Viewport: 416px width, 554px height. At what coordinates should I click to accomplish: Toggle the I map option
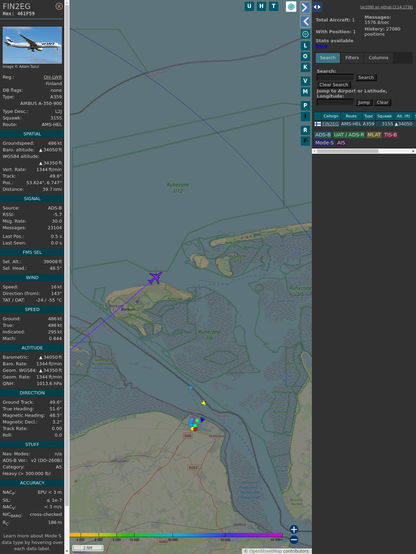pos(305,116)
